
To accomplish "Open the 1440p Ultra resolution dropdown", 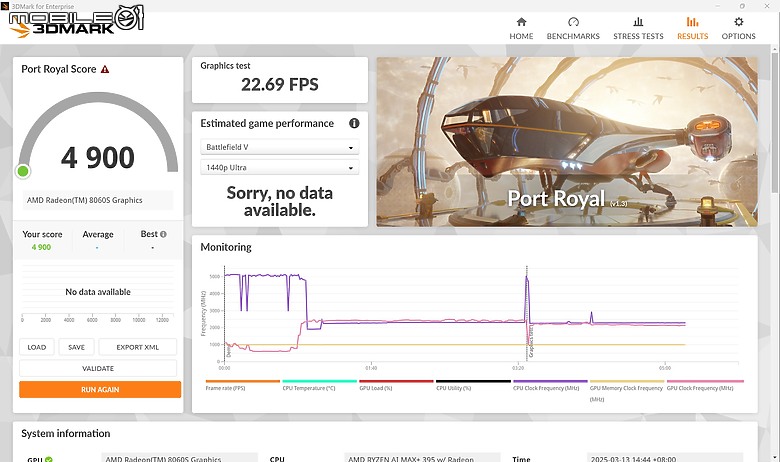I will (280, 168).
